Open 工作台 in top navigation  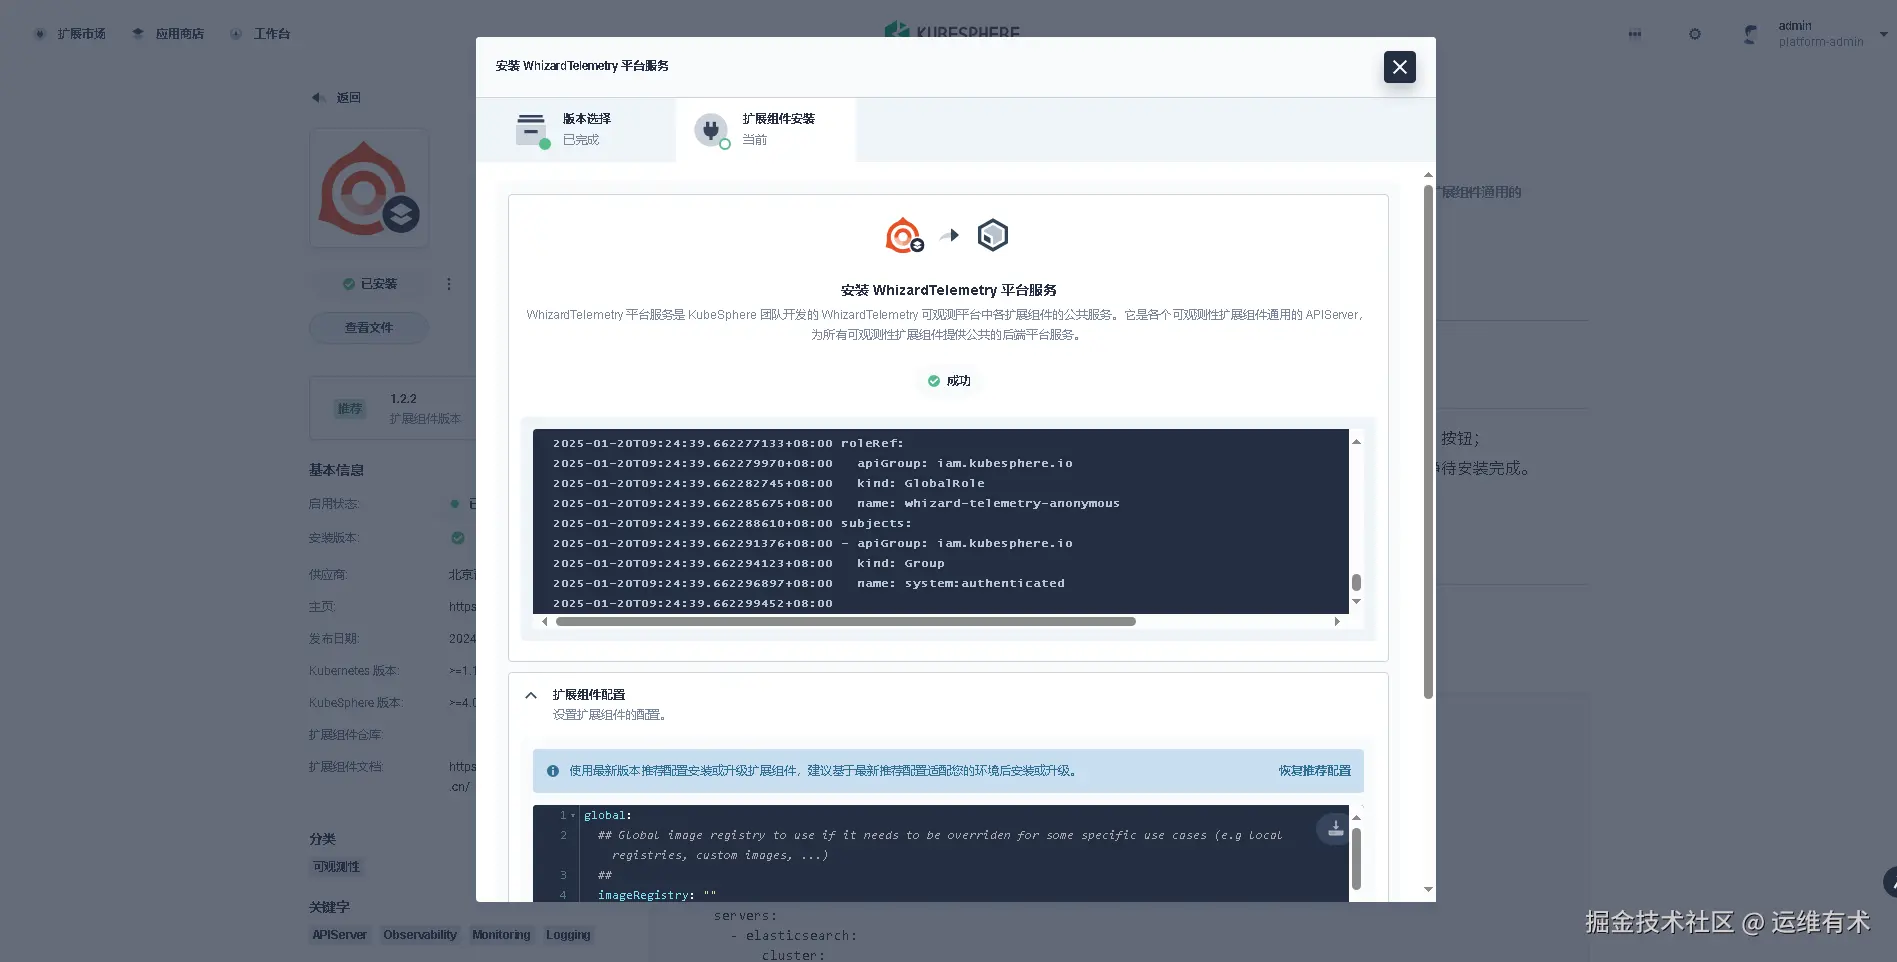[260, 34]
